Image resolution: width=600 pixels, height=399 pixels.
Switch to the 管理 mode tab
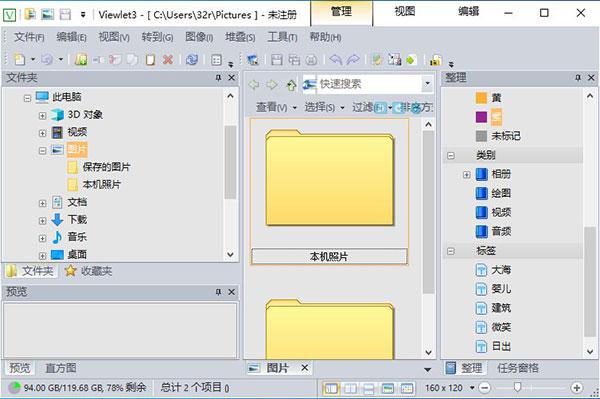pyautogui.click(x=341, y=12)
